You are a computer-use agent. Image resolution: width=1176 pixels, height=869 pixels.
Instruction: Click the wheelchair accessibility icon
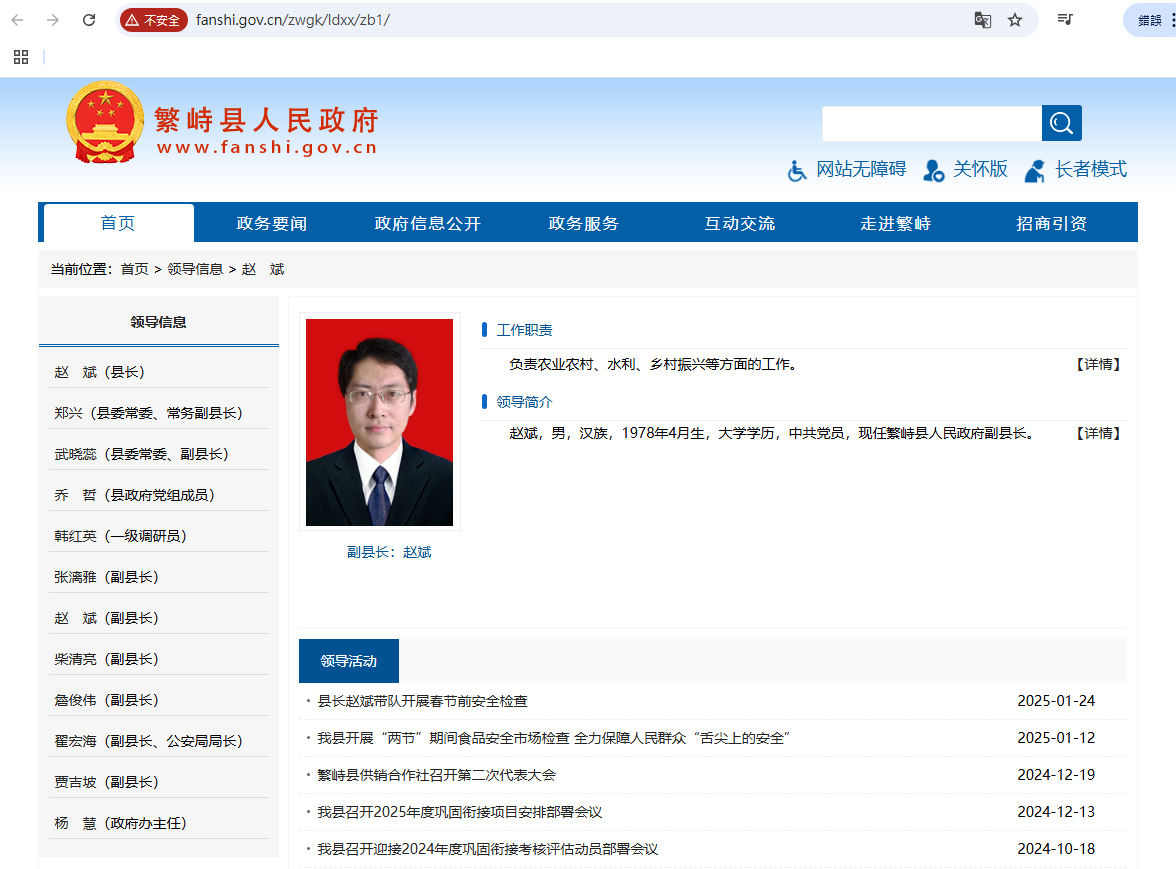pyautogui.click(x=797, y=171)
